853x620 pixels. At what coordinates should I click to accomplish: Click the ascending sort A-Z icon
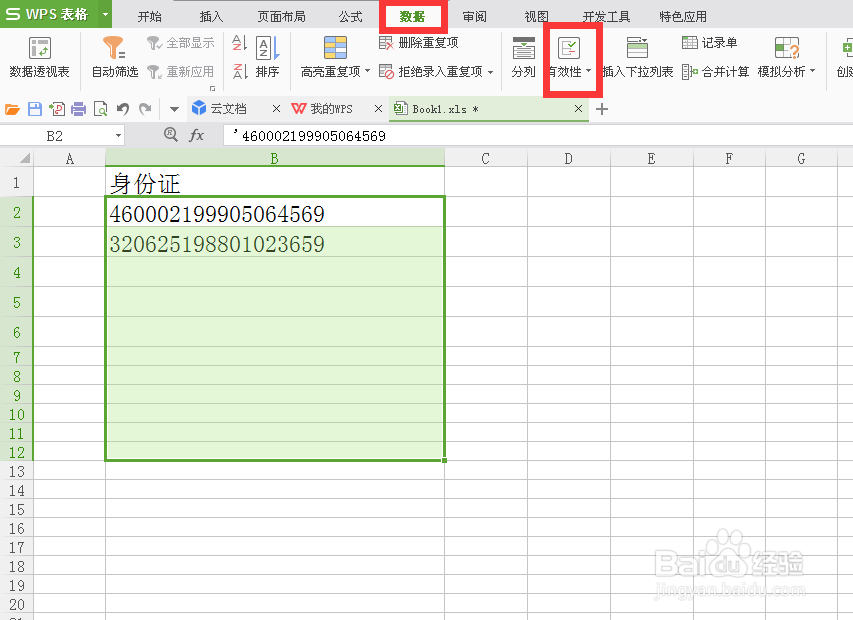[x=238, y=43]
